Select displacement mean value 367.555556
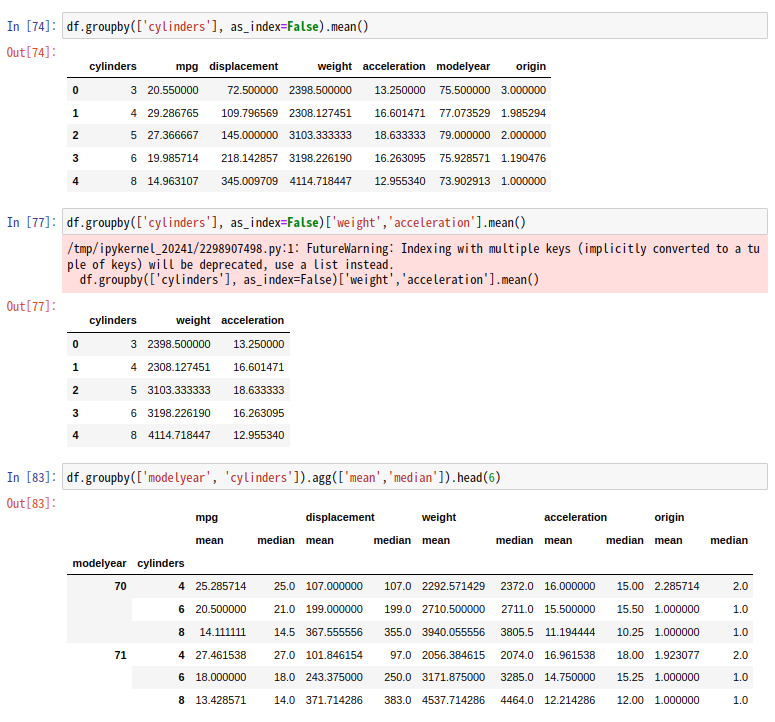This screenshot has height=722, width=775. 334,632
